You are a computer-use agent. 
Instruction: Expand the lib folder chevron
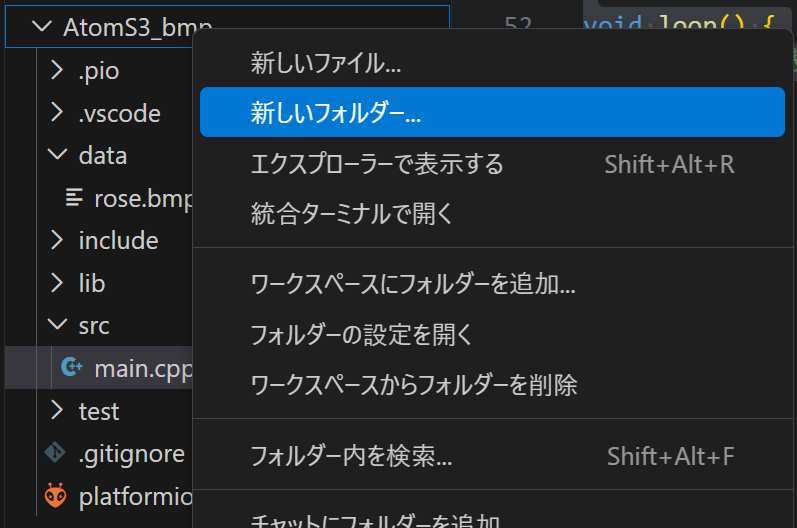(57, 283)
